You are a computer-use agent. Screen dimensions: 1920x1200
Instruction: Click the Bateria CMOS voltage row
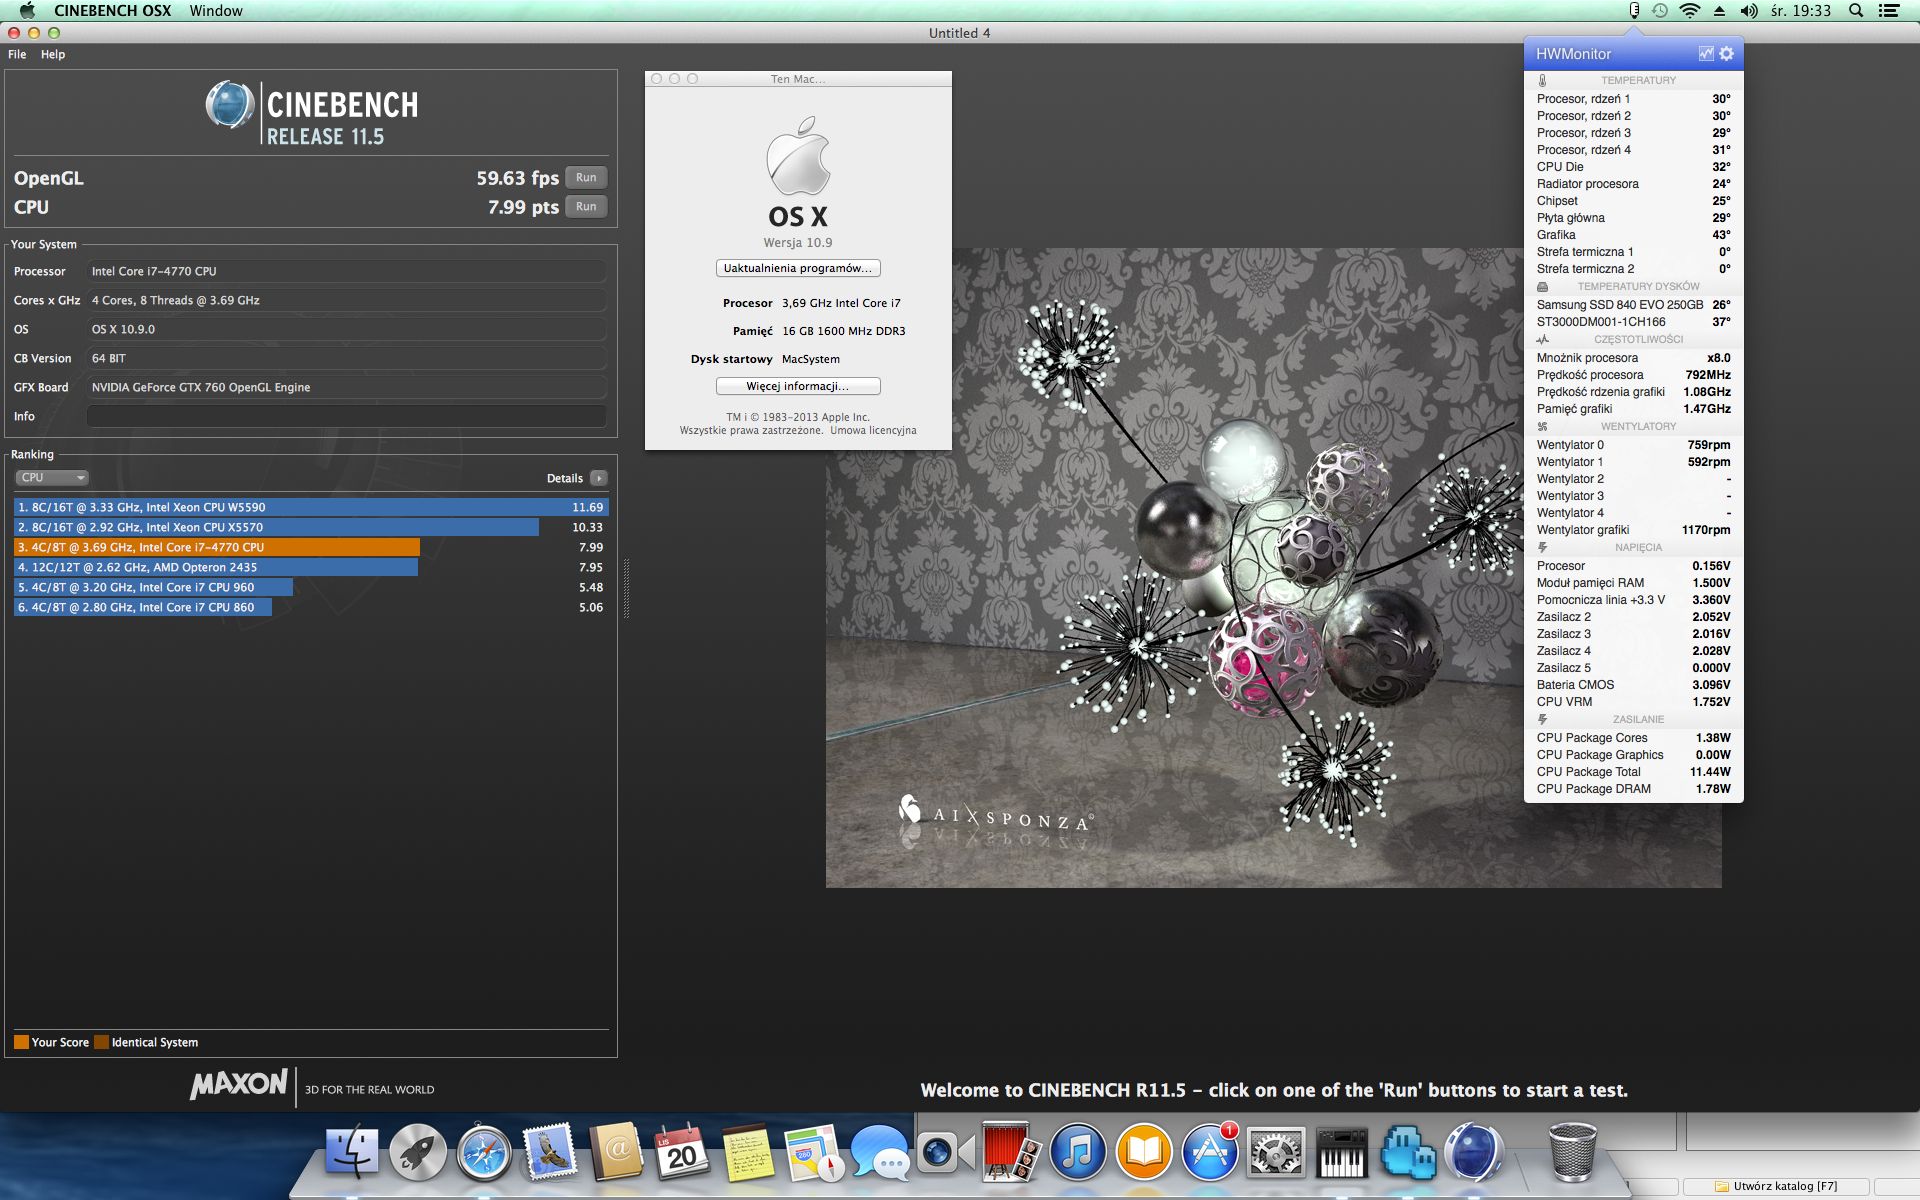point(1633,685)
